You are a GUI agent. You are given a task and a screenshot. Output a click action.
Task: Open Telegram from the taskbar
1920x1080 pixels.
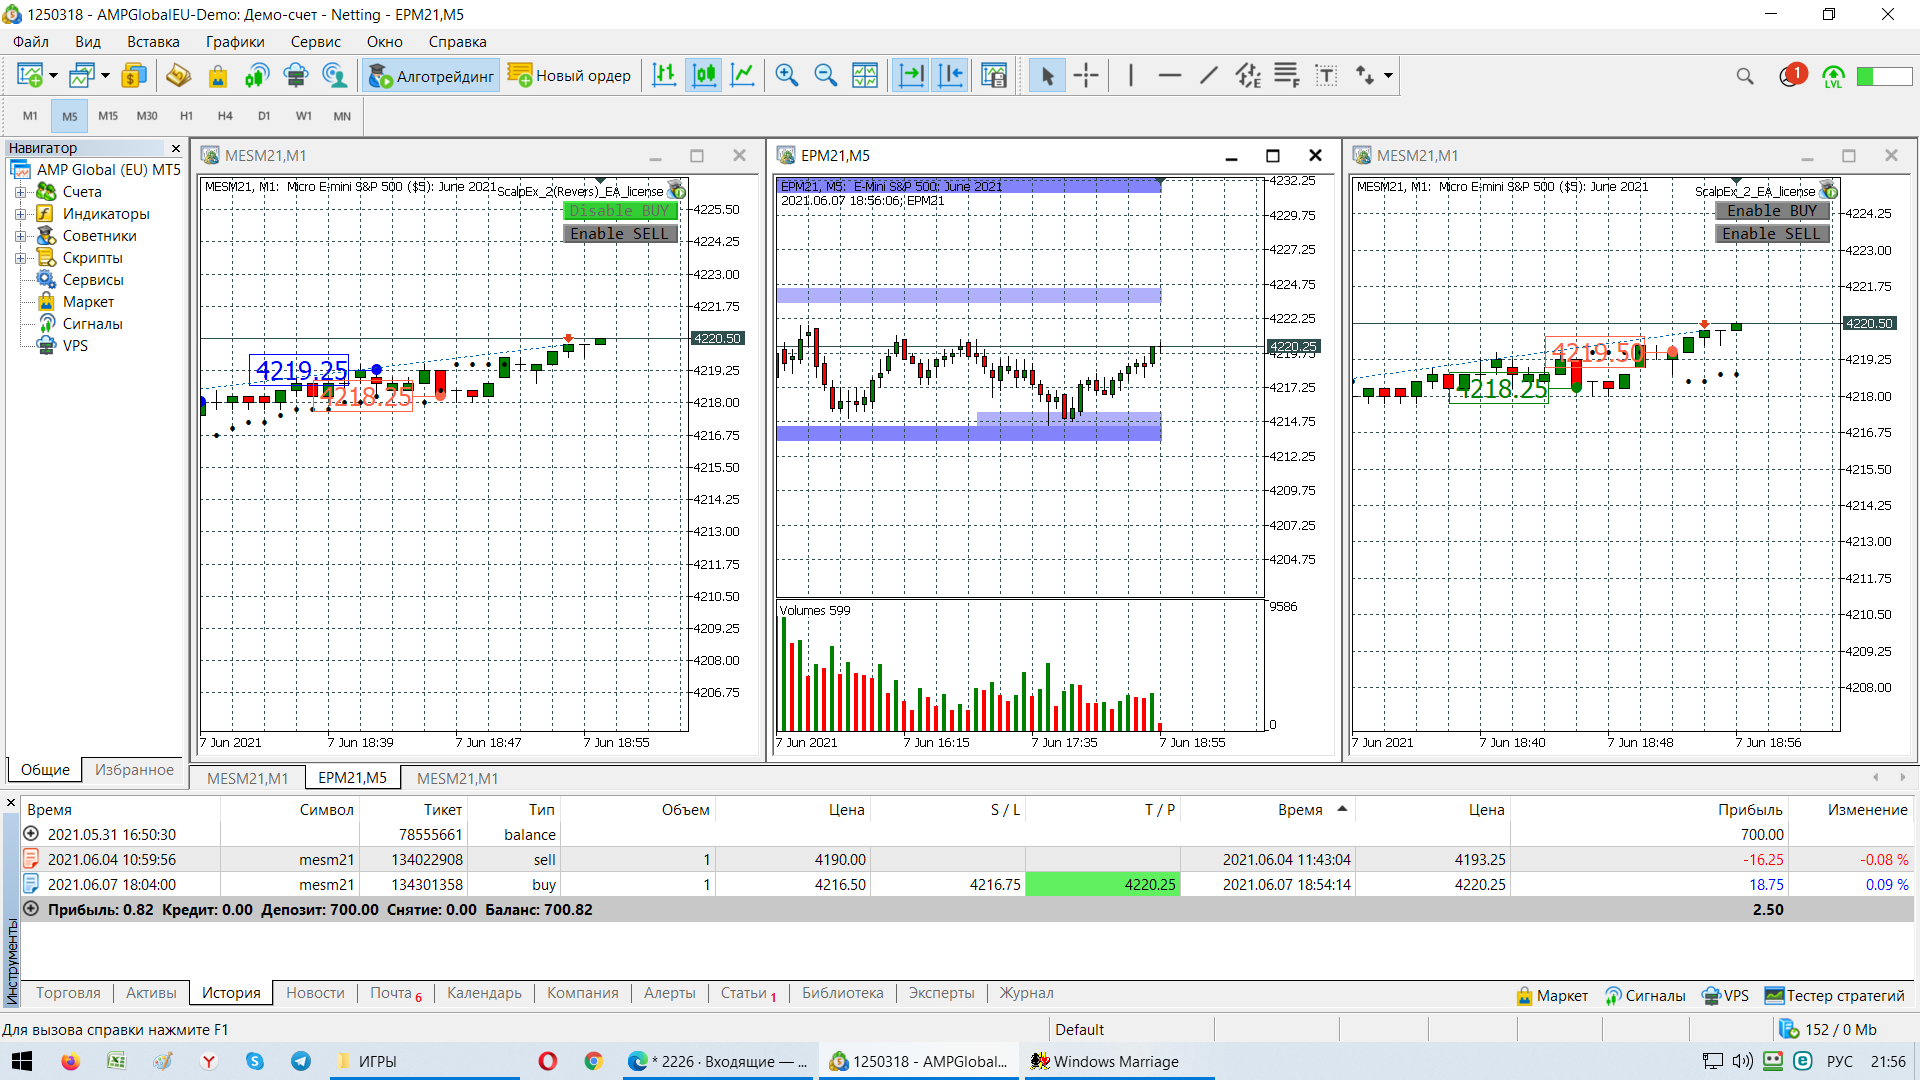(x=301, y=1061)
